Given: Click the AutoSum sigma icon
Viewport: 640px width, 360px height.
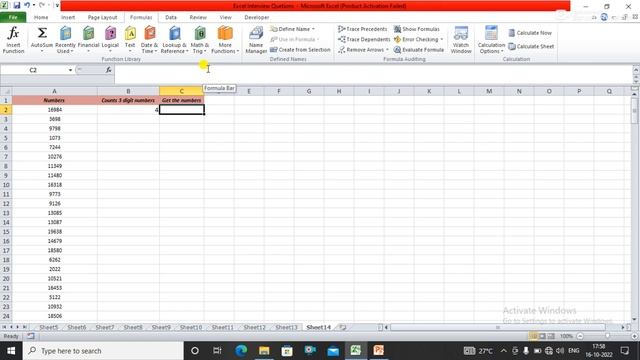Looking at the screenshot, I should coord(42,33).
